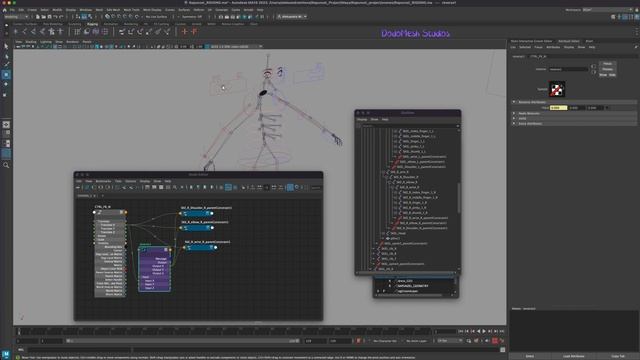Select the Move tool in the toolbox

(x=6, y=75)
